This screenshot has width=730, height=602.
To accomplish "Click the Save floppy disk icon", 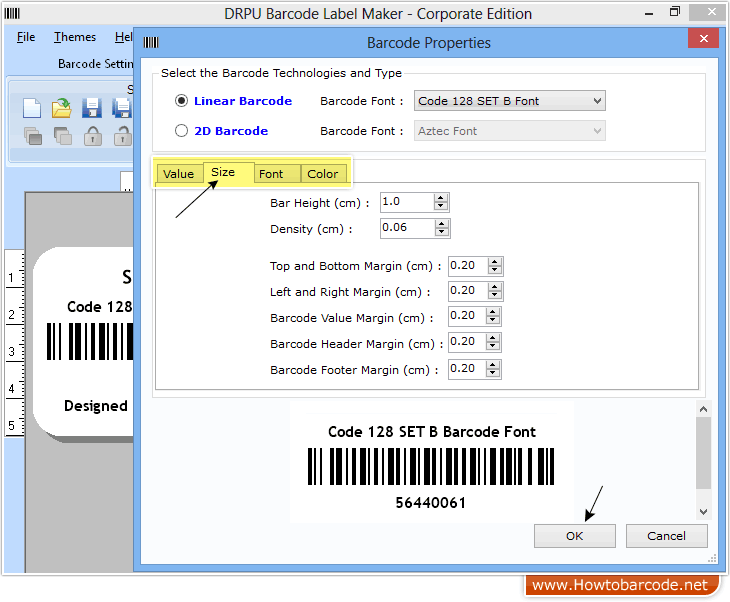I will 92,108.
